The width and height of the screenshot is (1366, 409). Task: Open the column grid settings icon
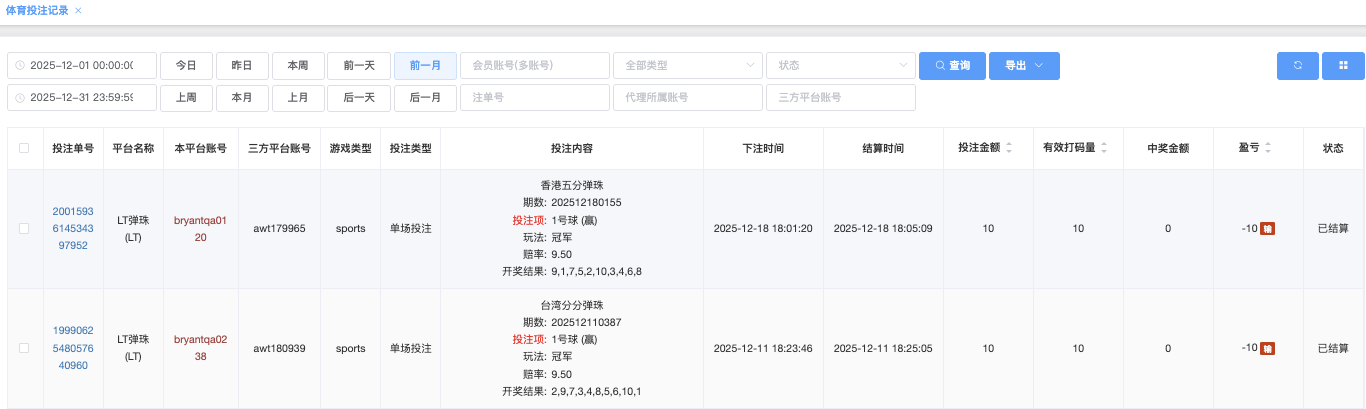[1343, 66]
